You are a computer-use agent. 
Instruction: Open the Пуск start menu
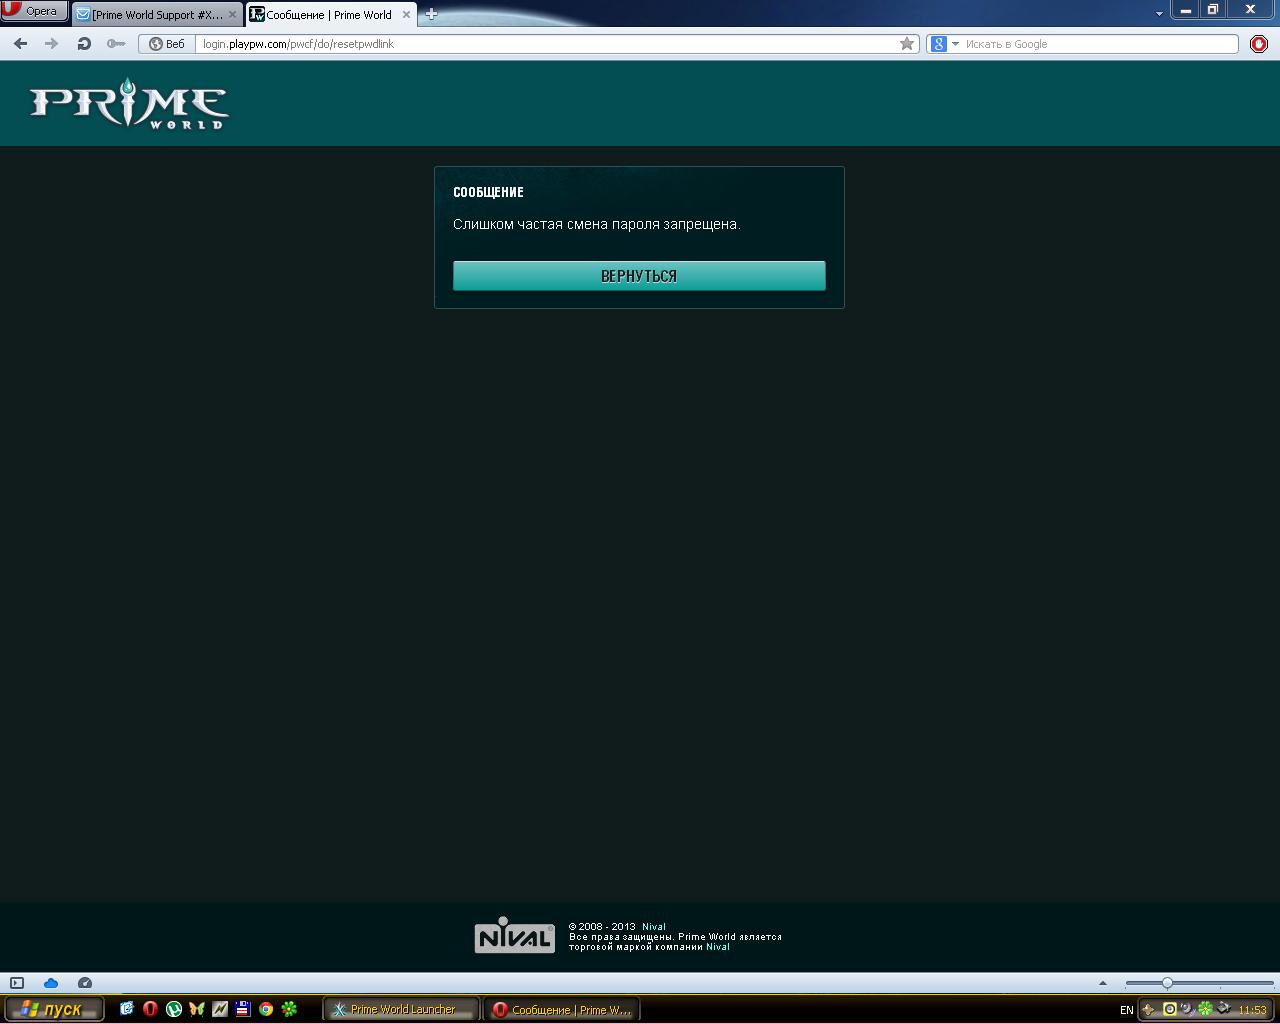(53, 1010)
